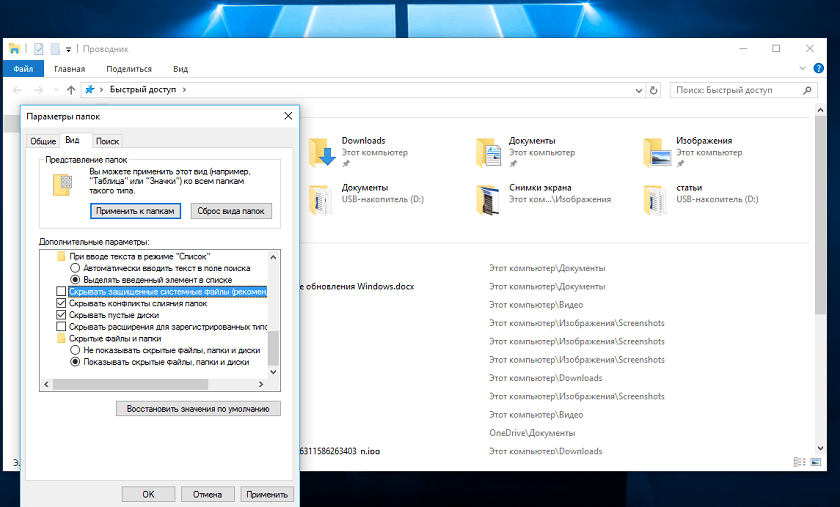Click advanced settings list scroll-down arrow
This screenshot has width=840, height=507.
tap(273, 371)
